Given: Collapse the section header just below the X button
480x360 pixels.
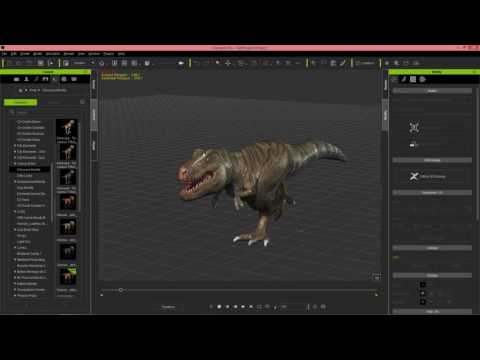Looking at the screenshot, I should pyautogui.click(x=432, y=193).
